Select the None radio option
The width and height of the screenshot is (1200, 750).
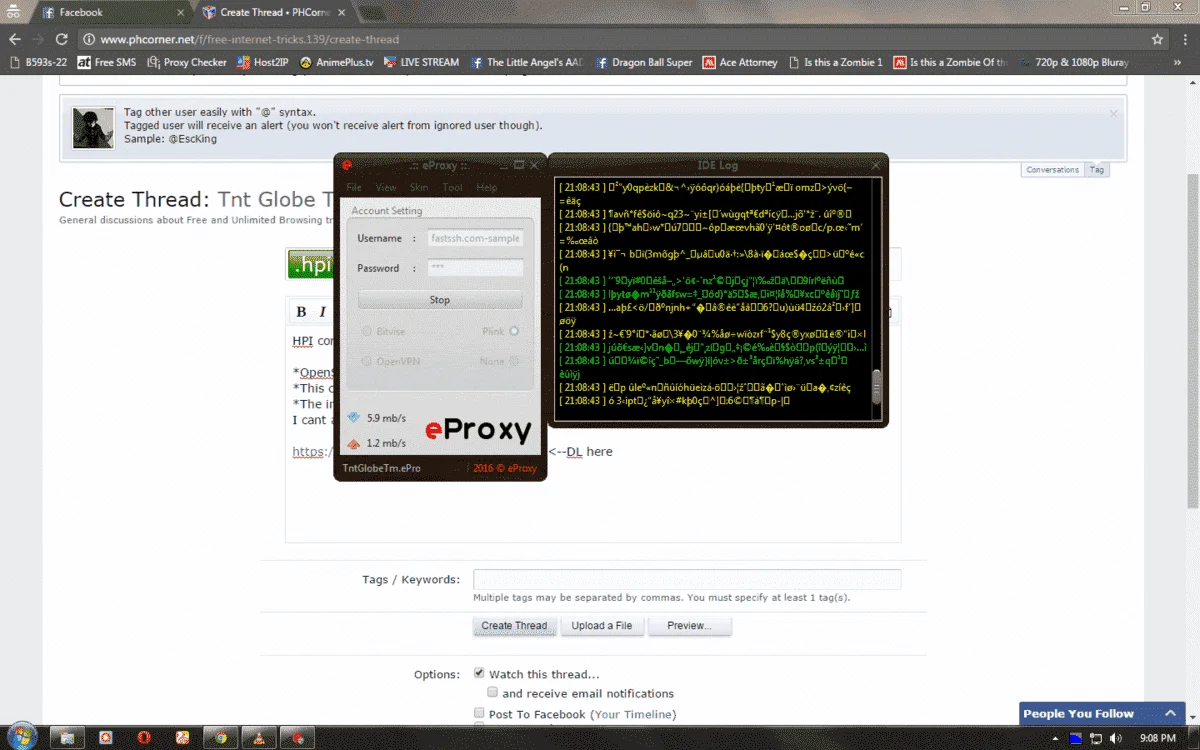pos(514,361)
